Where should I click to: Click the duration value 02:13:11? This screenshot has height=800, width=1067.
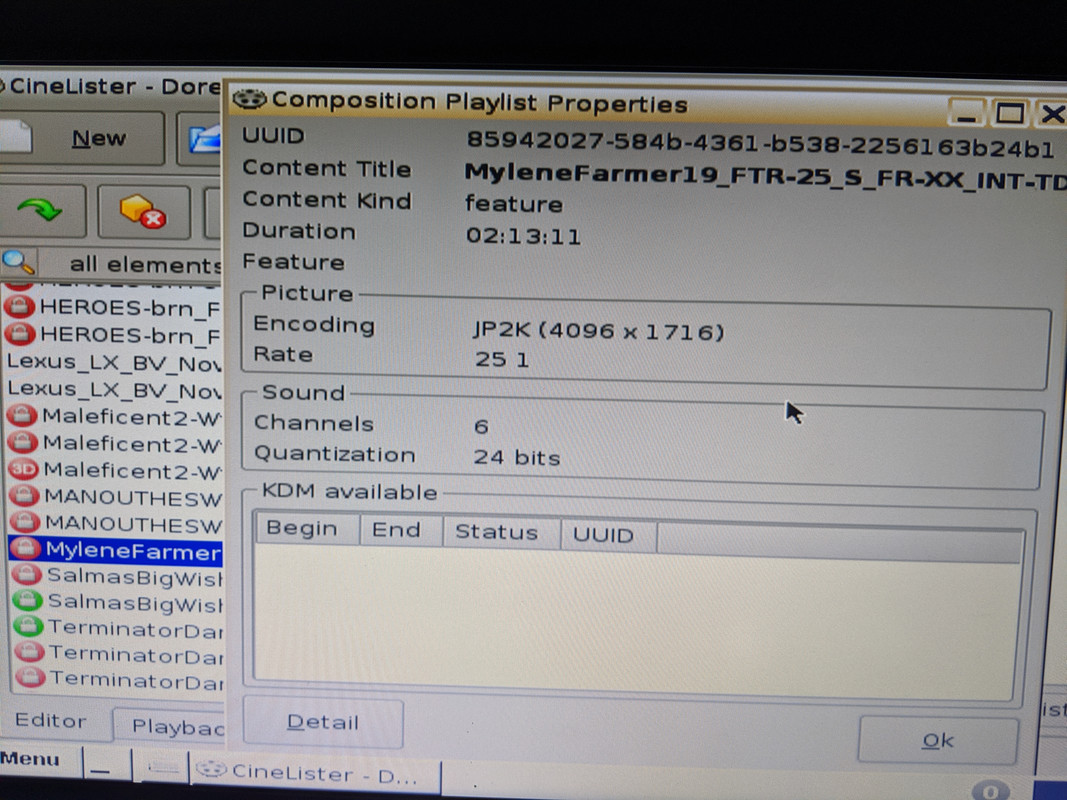point(523,236)
